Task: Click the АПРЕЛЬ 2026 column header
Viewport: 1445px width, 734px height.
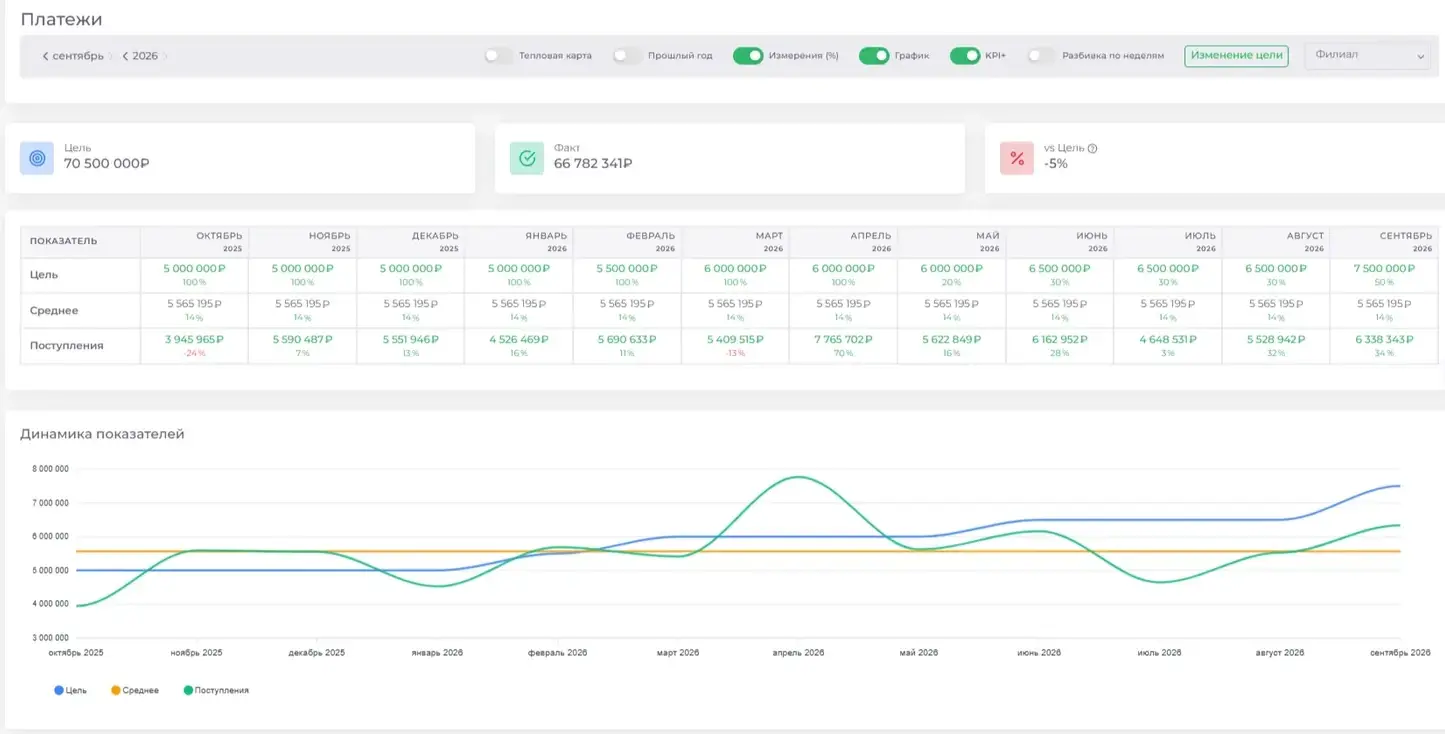Action: [843, 241]
